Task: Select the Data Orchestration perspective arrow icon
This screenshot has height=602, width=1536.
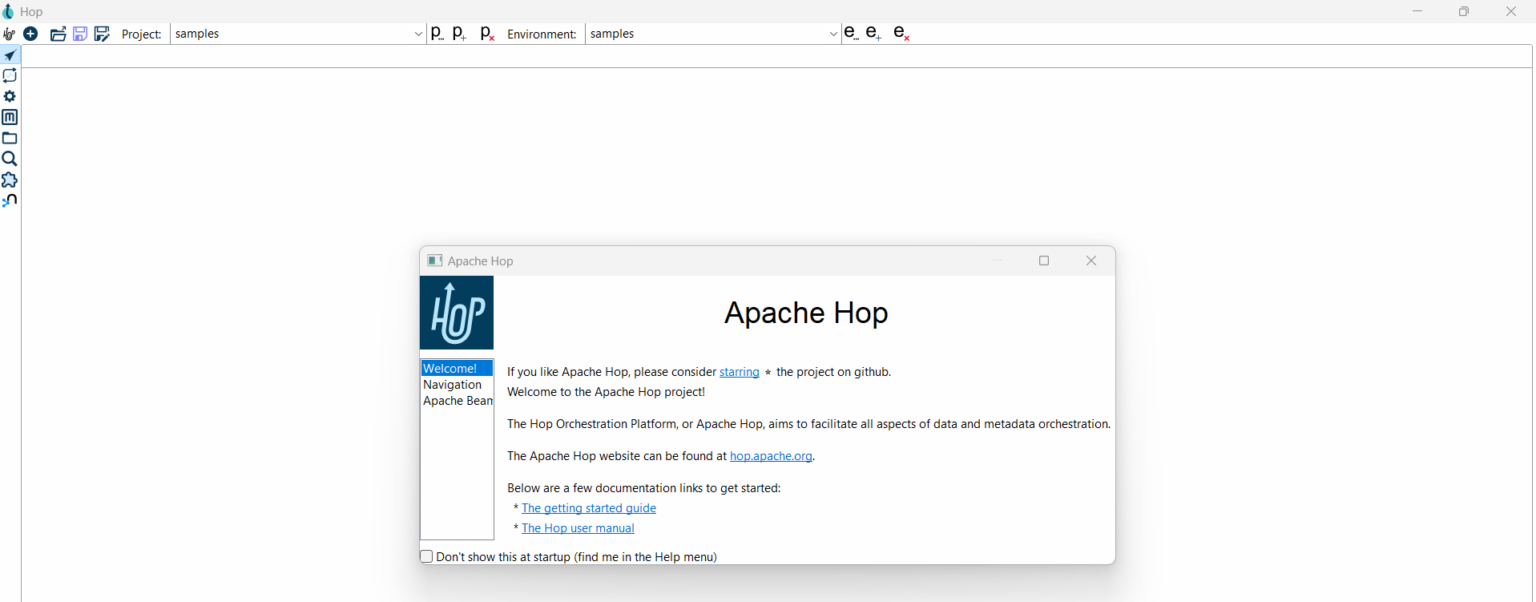Action: 9,55
